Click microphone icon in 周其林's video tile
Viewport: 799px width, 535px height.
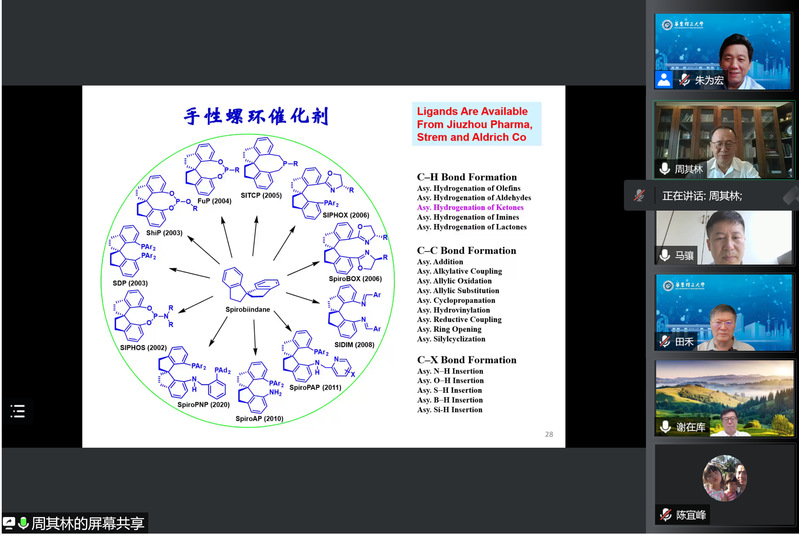[x=665, y=168]
